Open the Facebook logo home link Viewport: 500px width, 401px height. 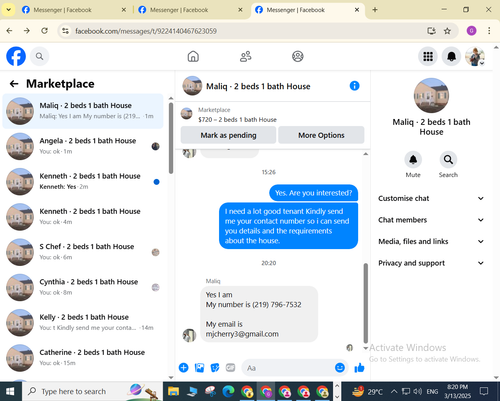click(16, 56)
